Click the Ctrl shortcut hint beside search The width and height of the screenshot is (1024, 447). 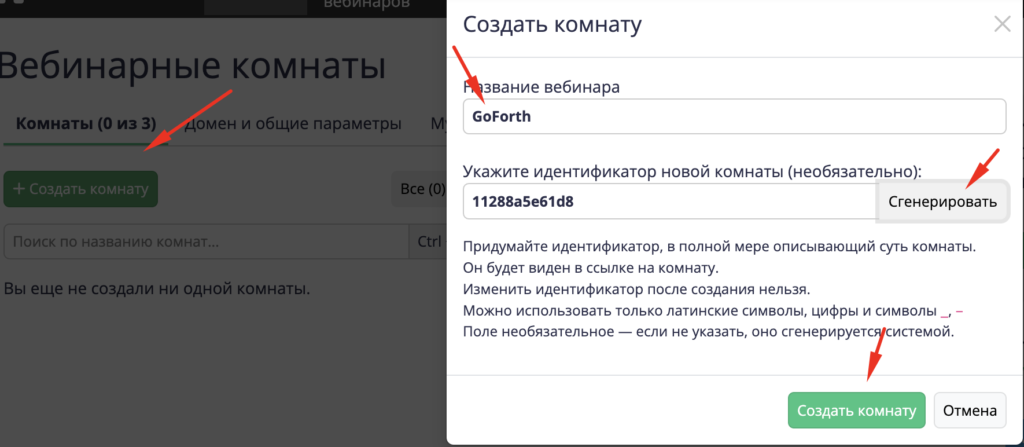pyautogui.click(x=429, y=241)
